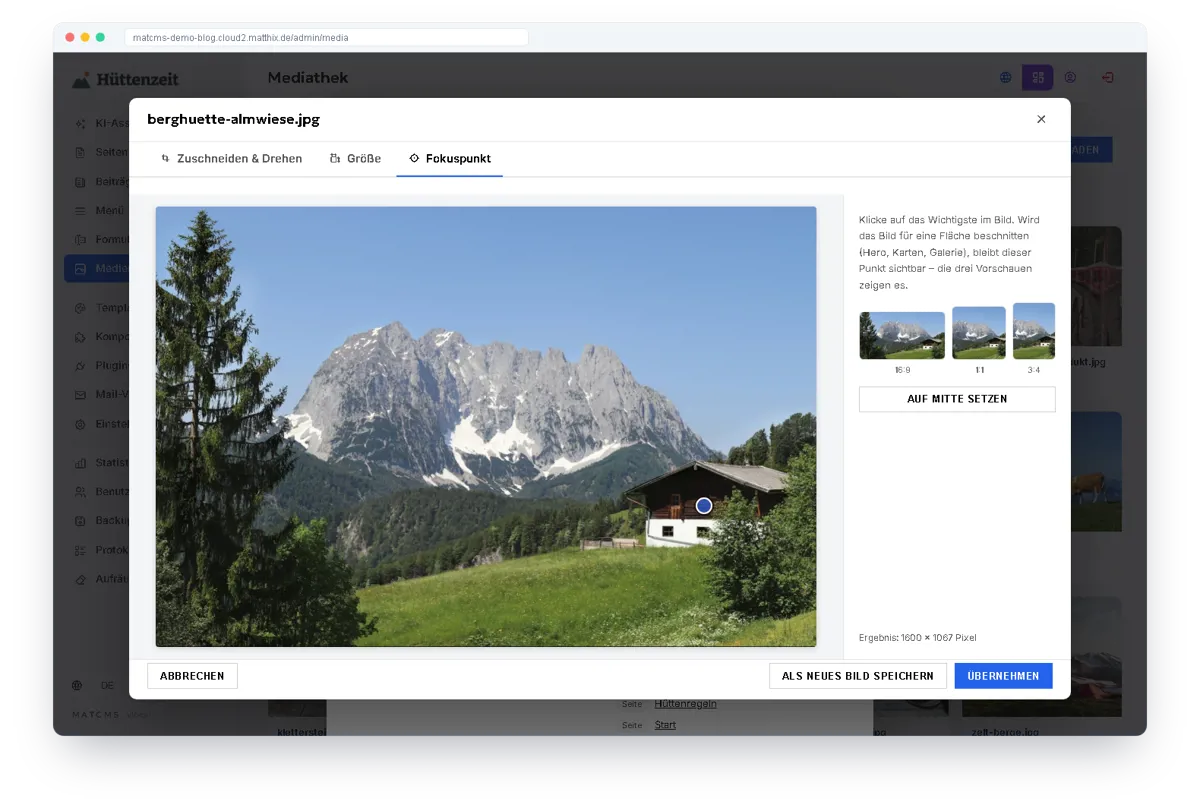Screen dimensions: 1200x811
Task: Click Als neues Bild speichern
Action: (858, 676)
